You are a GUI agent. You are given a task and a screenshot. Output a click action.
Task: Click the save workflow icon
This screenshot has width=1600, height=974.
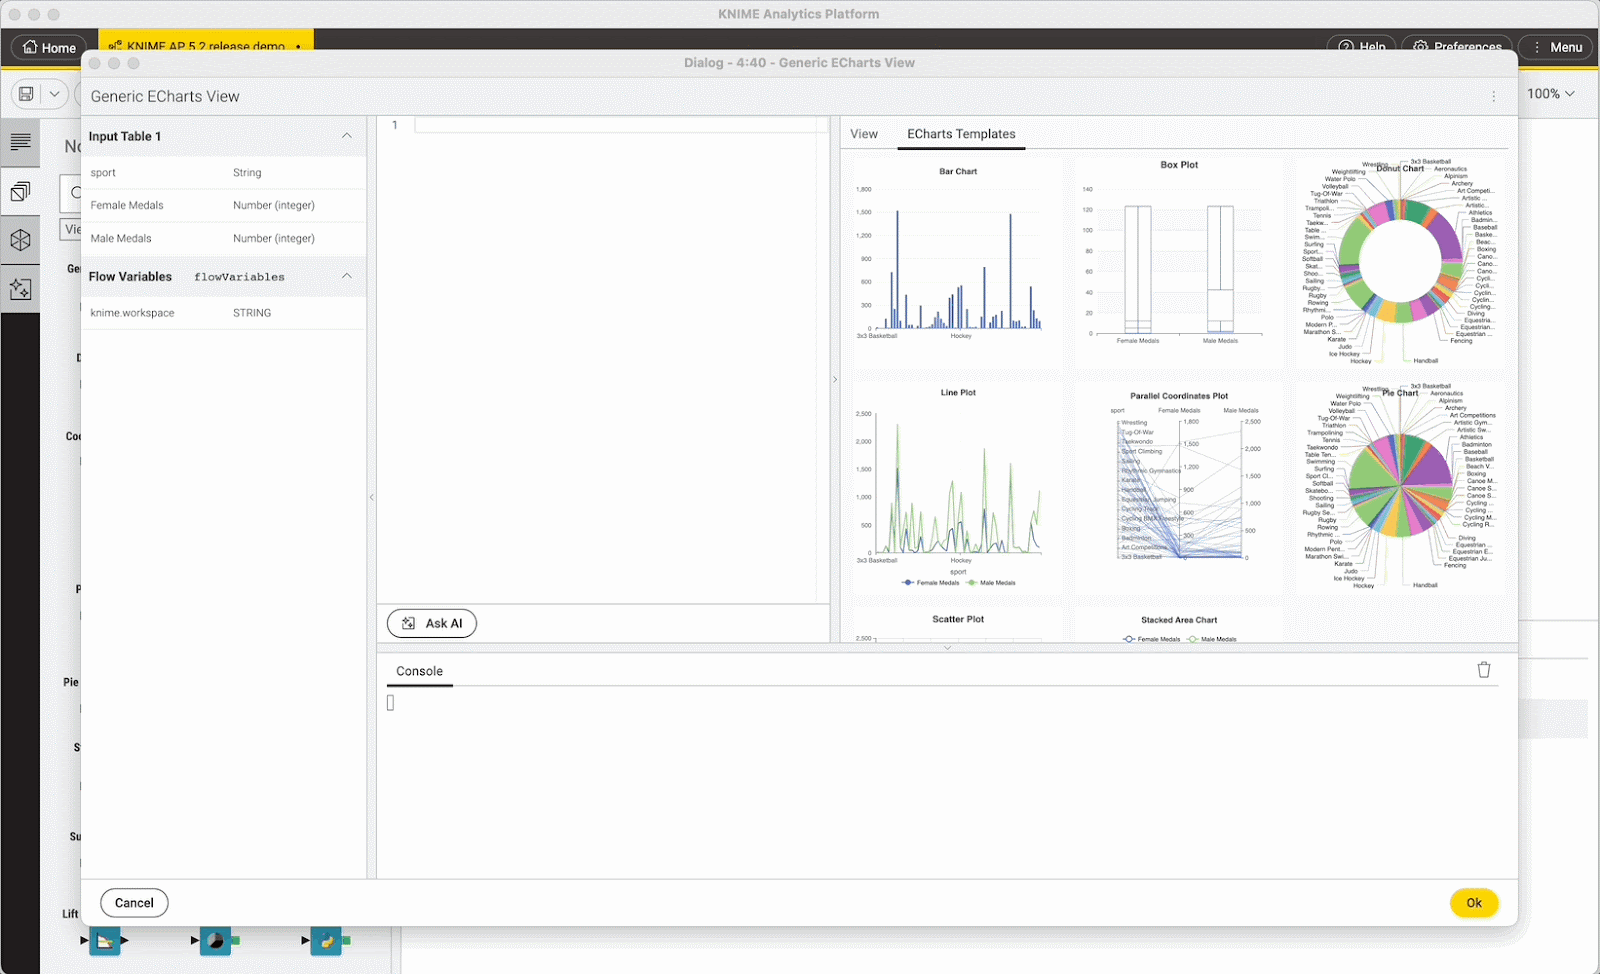[x=26, y=94]
